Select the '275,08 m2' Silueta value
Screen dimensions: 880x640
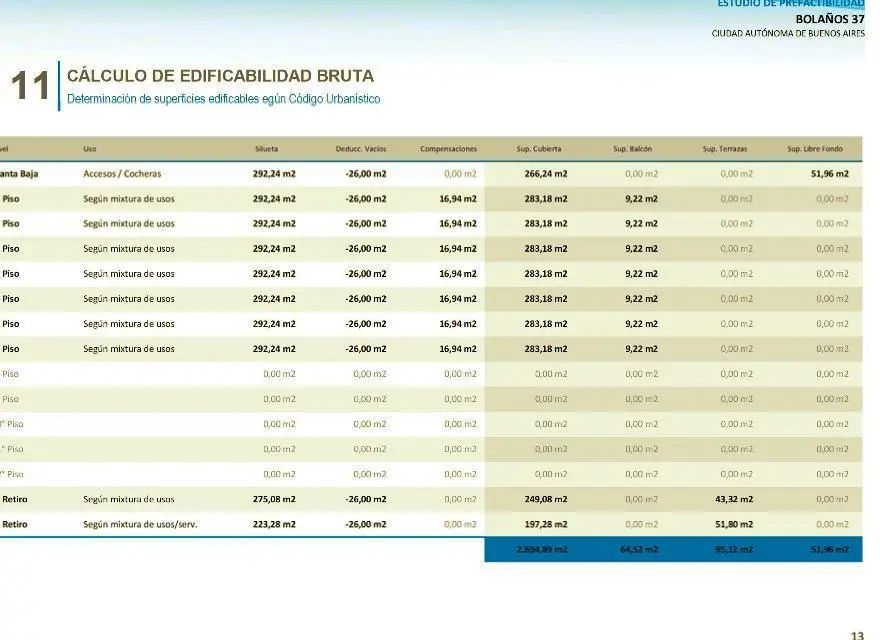[274, 499]
